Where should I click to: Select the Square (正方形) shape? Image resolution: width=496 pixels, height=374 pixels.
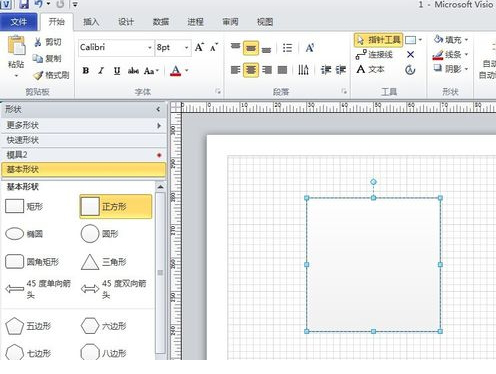pos(116,207)
